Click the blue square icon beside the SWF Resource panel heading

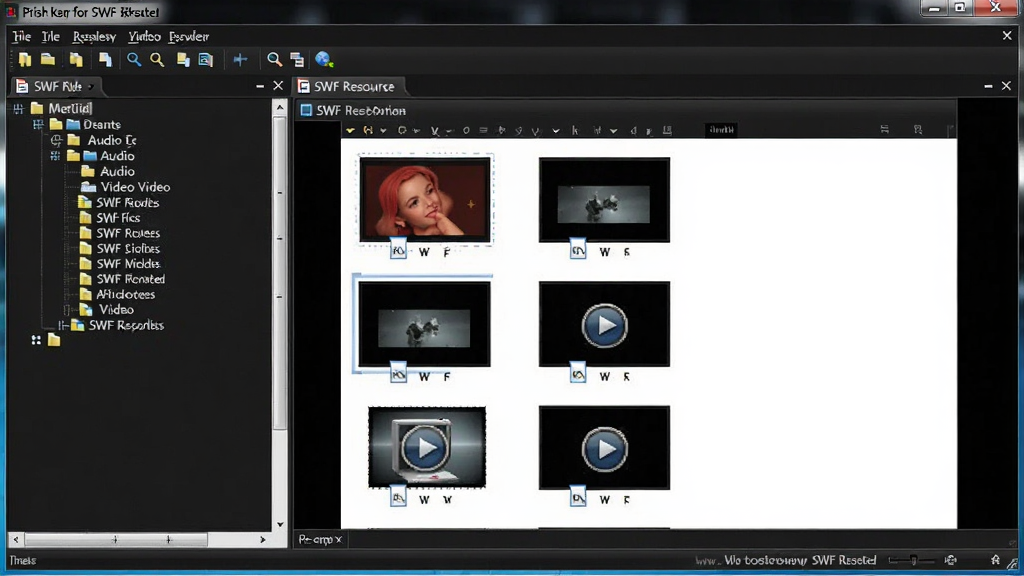click(x=306, y=110)
